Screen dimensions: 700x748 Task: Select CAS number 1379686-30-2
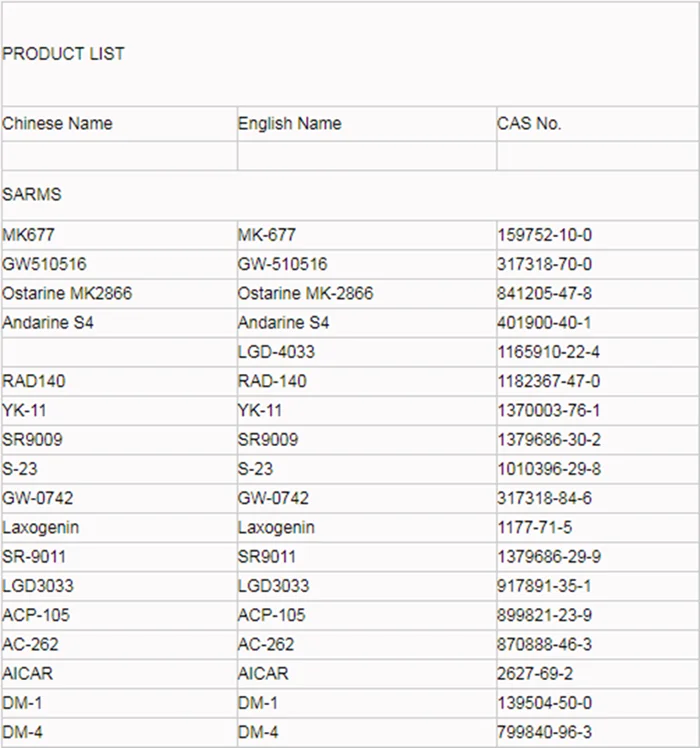pos(549,440)
